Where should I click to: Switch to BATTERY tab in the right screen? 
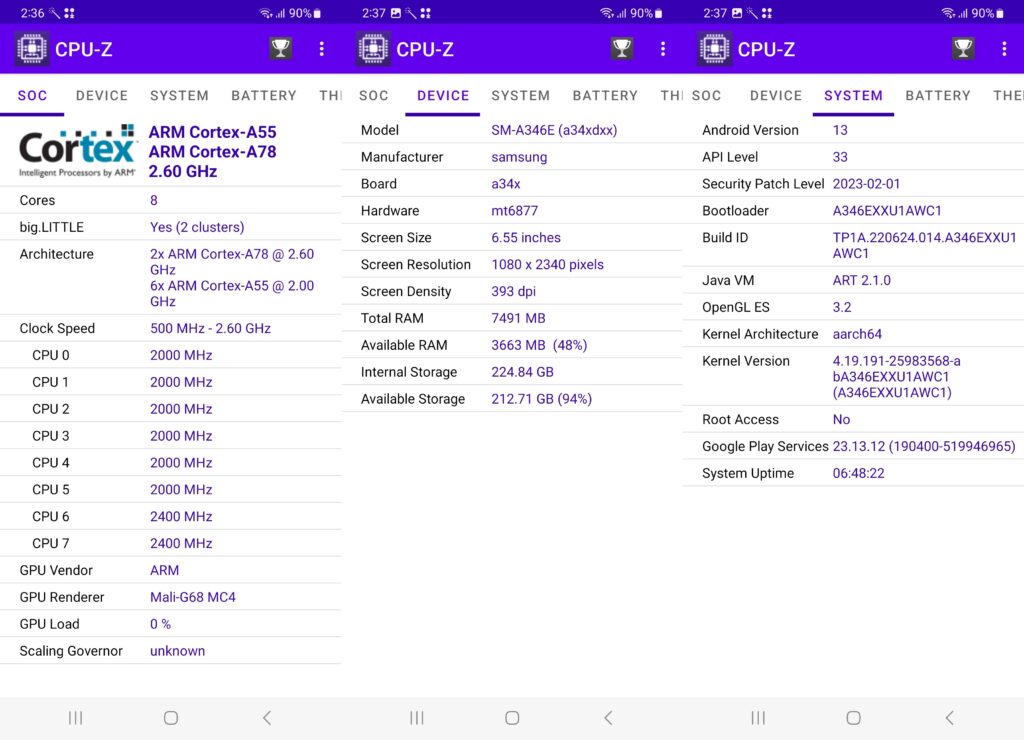(x=938, y=96)
